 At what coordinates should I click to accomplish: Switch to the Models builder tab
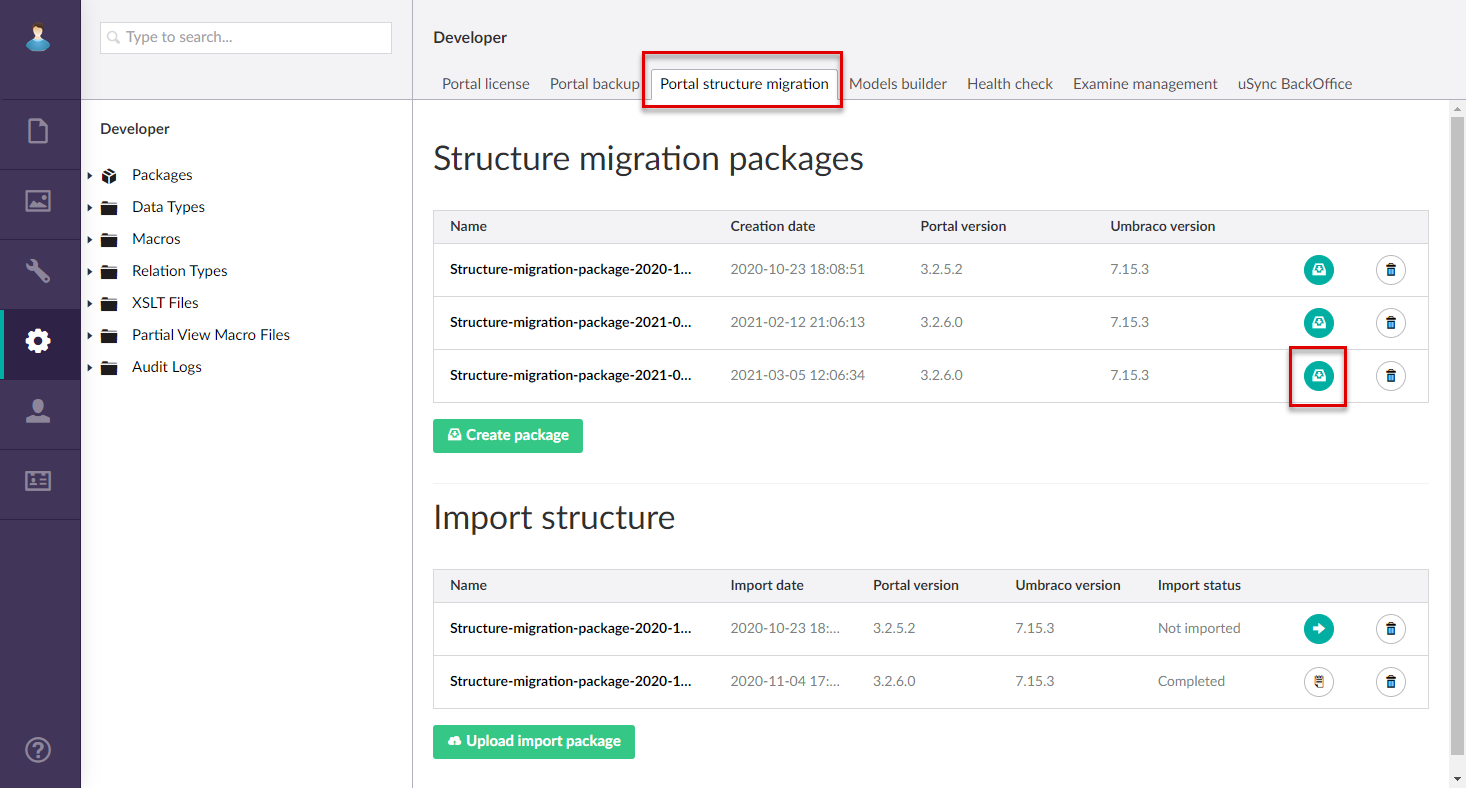pyautogui.click(x=898, y=84)
